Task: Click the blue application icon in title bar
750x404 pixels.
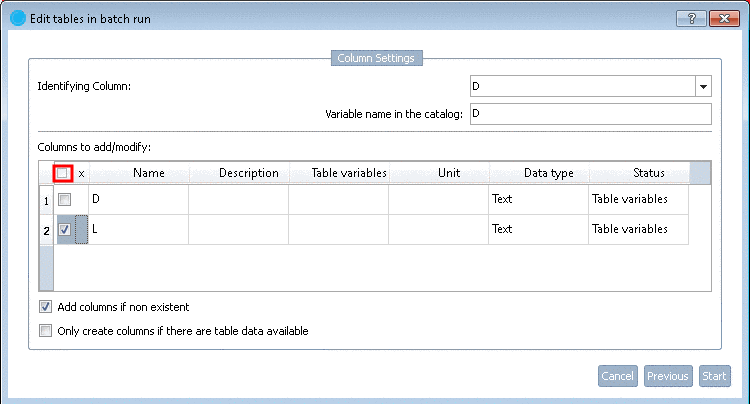Action: (18, 18)
